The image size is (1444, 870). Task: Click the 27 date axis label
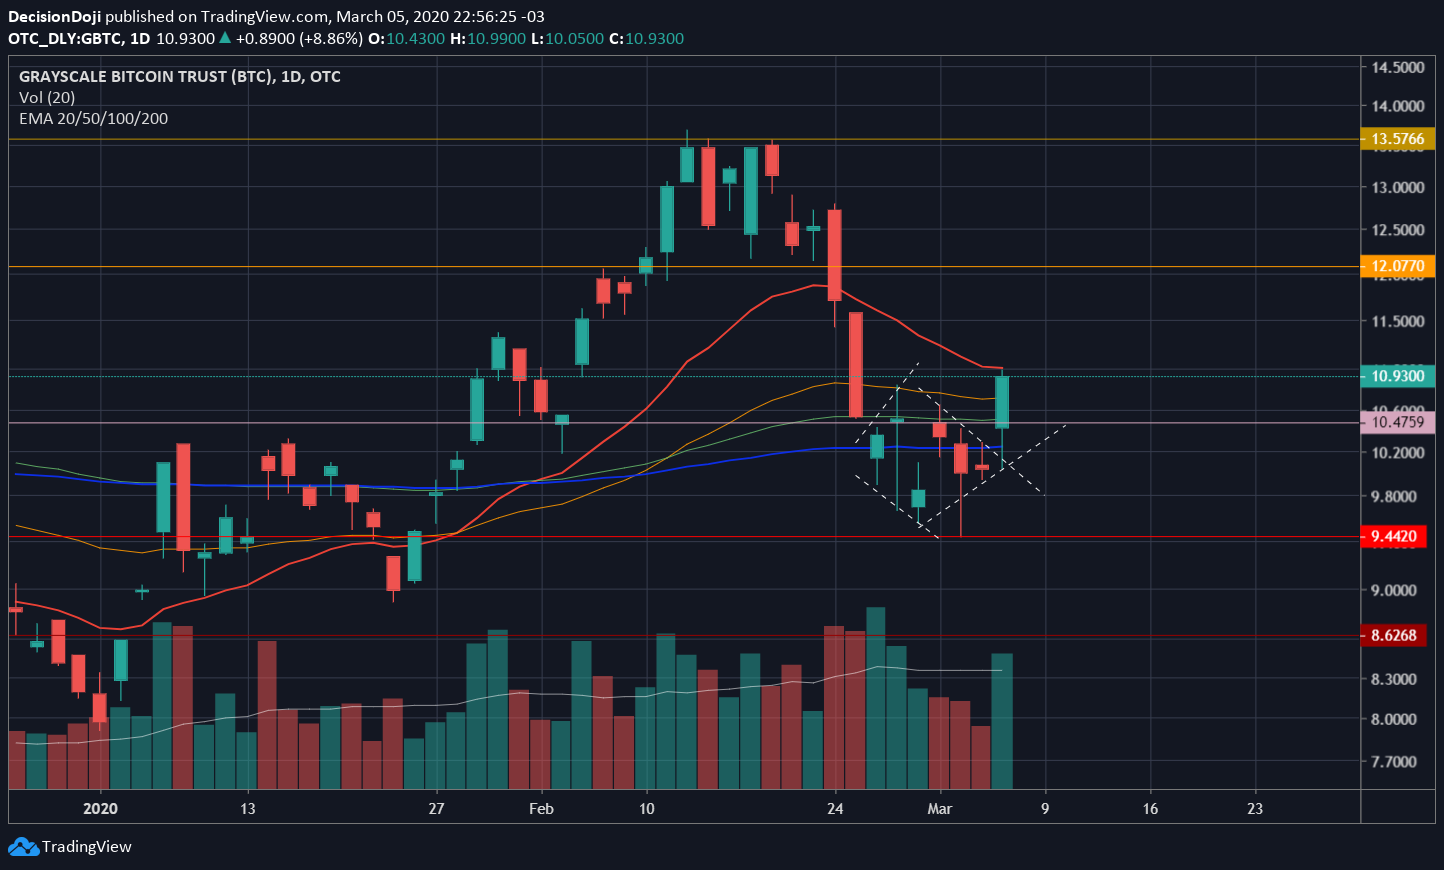point(436,808)
